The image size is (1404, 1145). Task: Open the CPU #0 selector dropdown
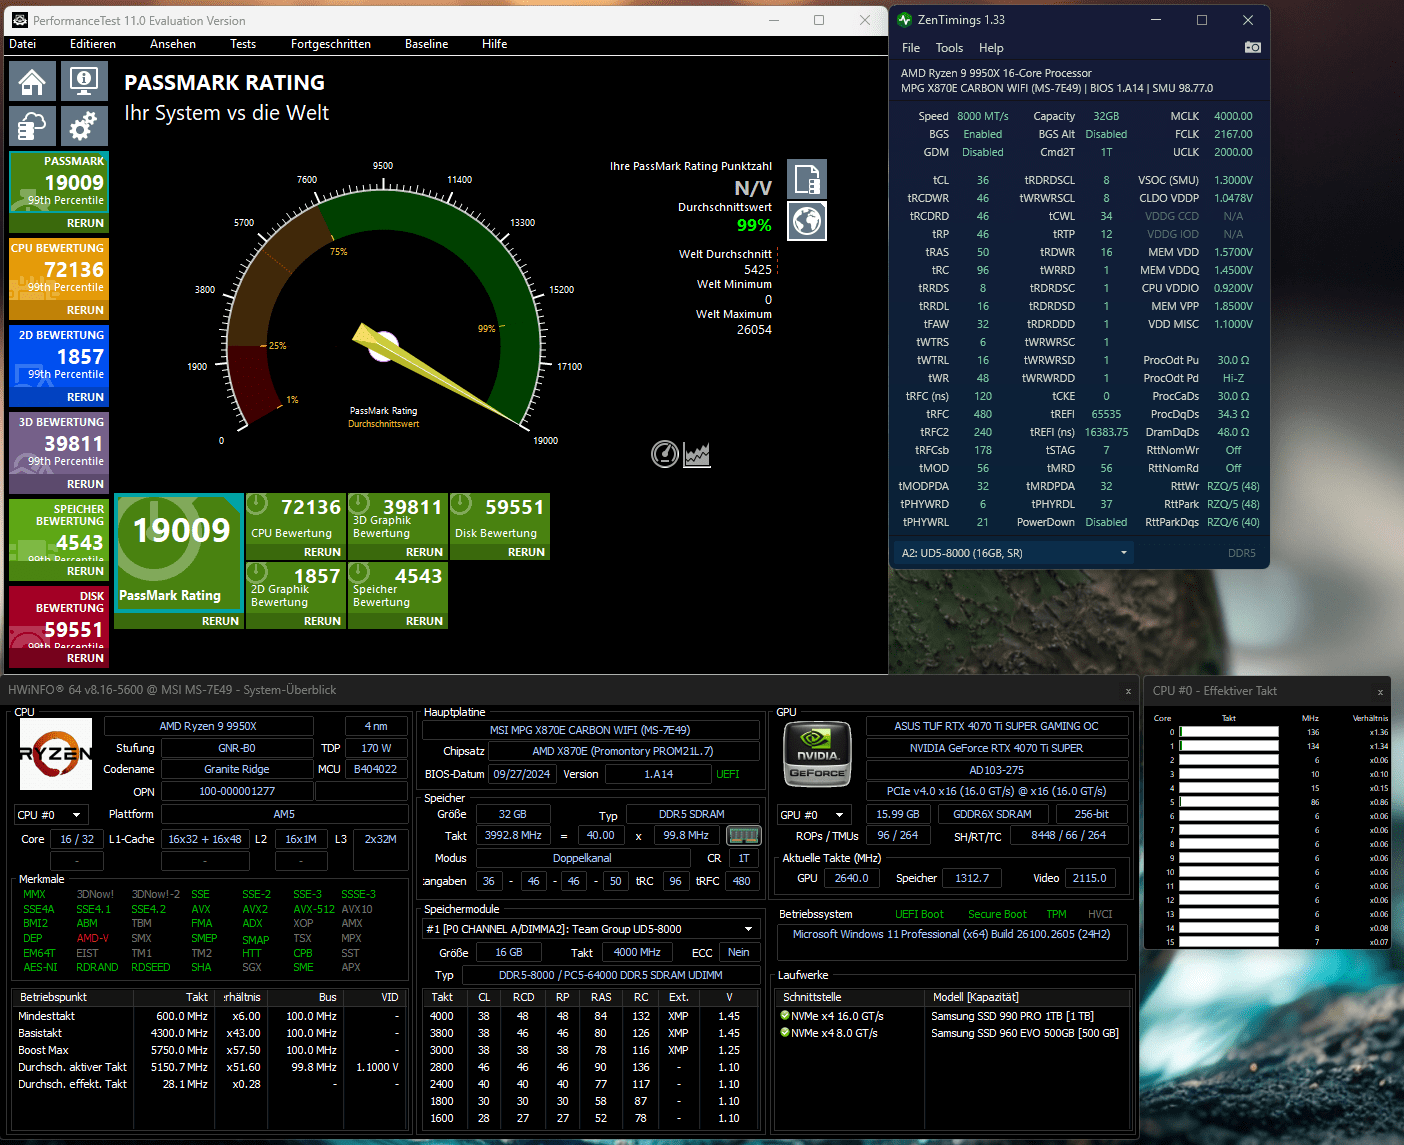tap(51, 815)
